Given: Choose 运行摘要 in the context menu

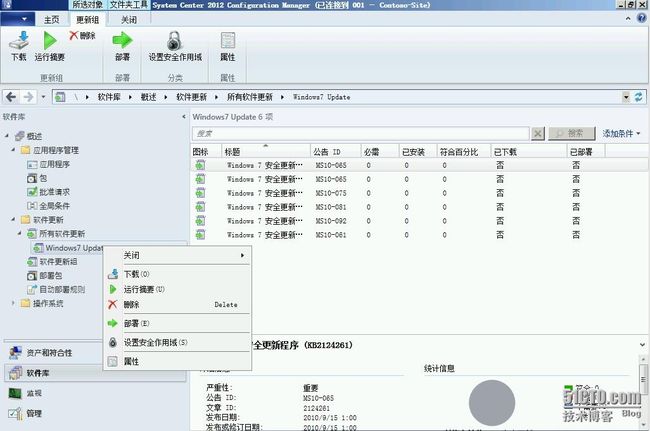Looking at the screenshot, I should point(177,289).
